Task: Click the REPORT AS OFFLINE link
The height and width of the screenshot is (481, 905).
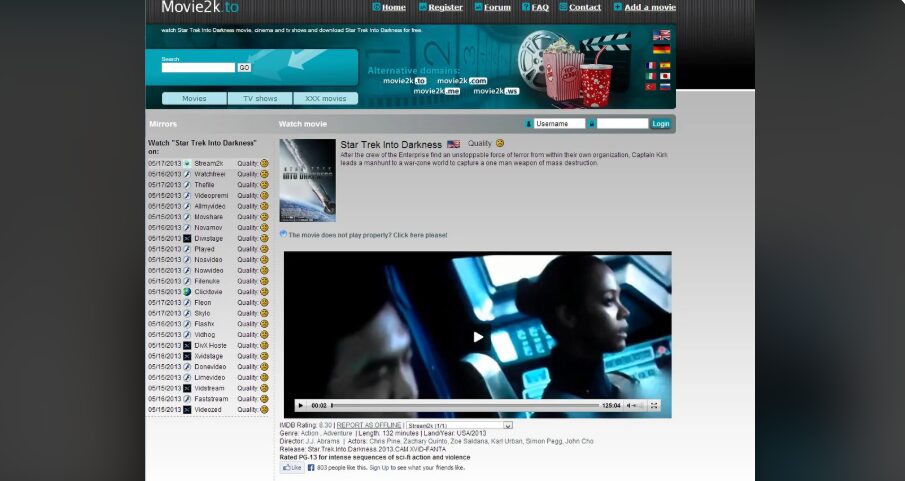Action: tap(369, 426)
